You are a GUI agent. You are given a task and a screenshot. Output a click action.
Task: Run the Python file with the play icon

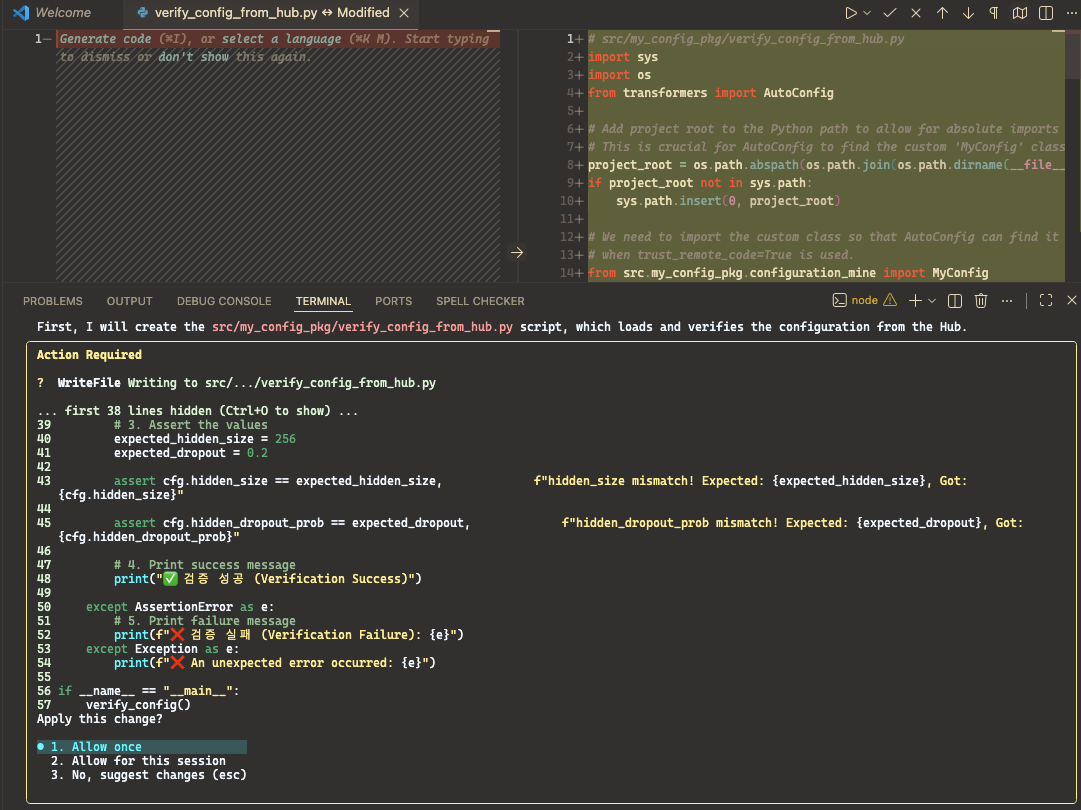point(851,13)
